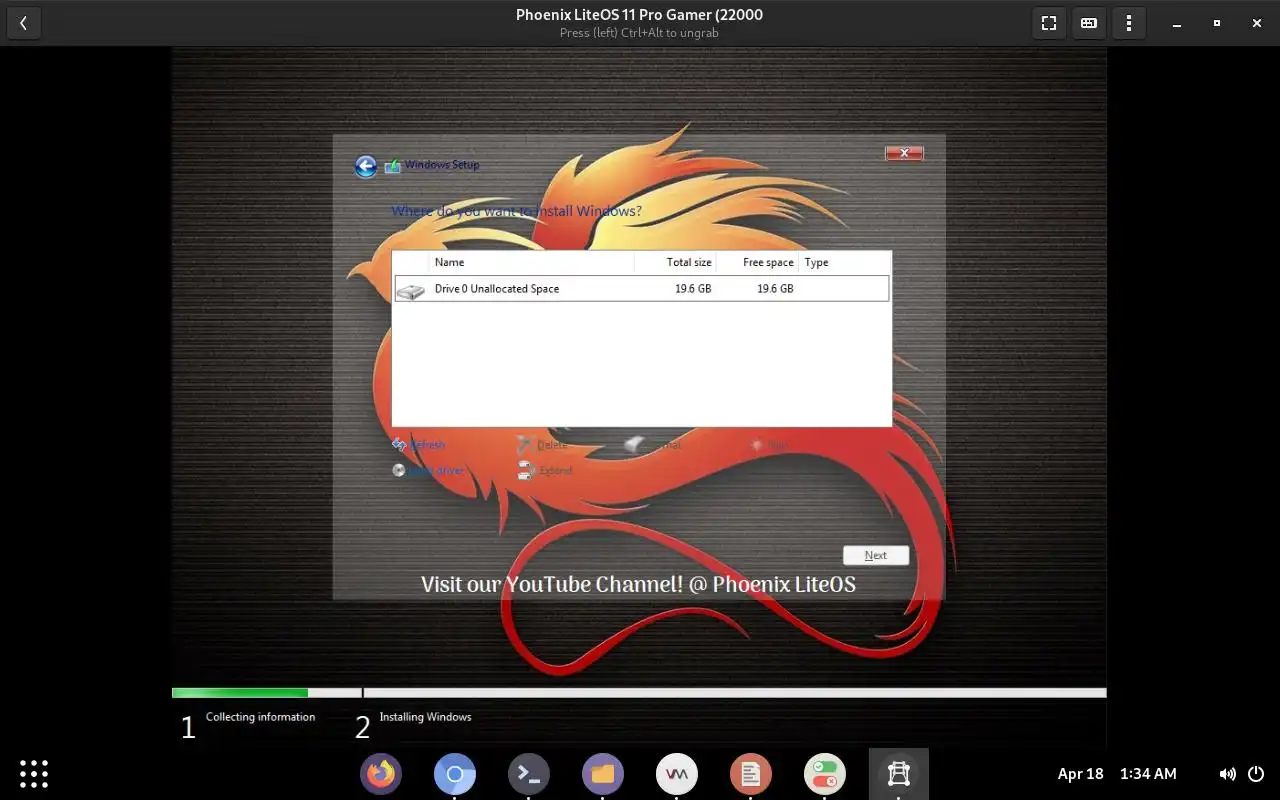Click the "Installing Windows" step label
Image resolution: width=1280 pixels, height=800 pixels.
425,717
